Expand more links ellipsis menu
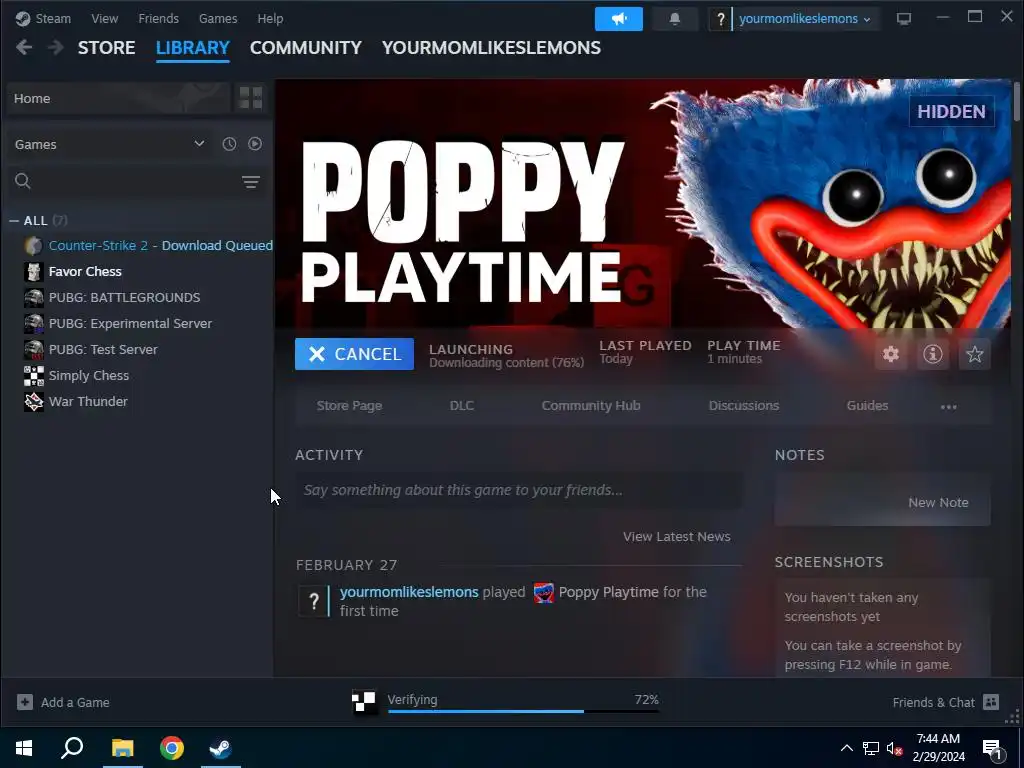The image size is (1024, 768). click(948, 406)
